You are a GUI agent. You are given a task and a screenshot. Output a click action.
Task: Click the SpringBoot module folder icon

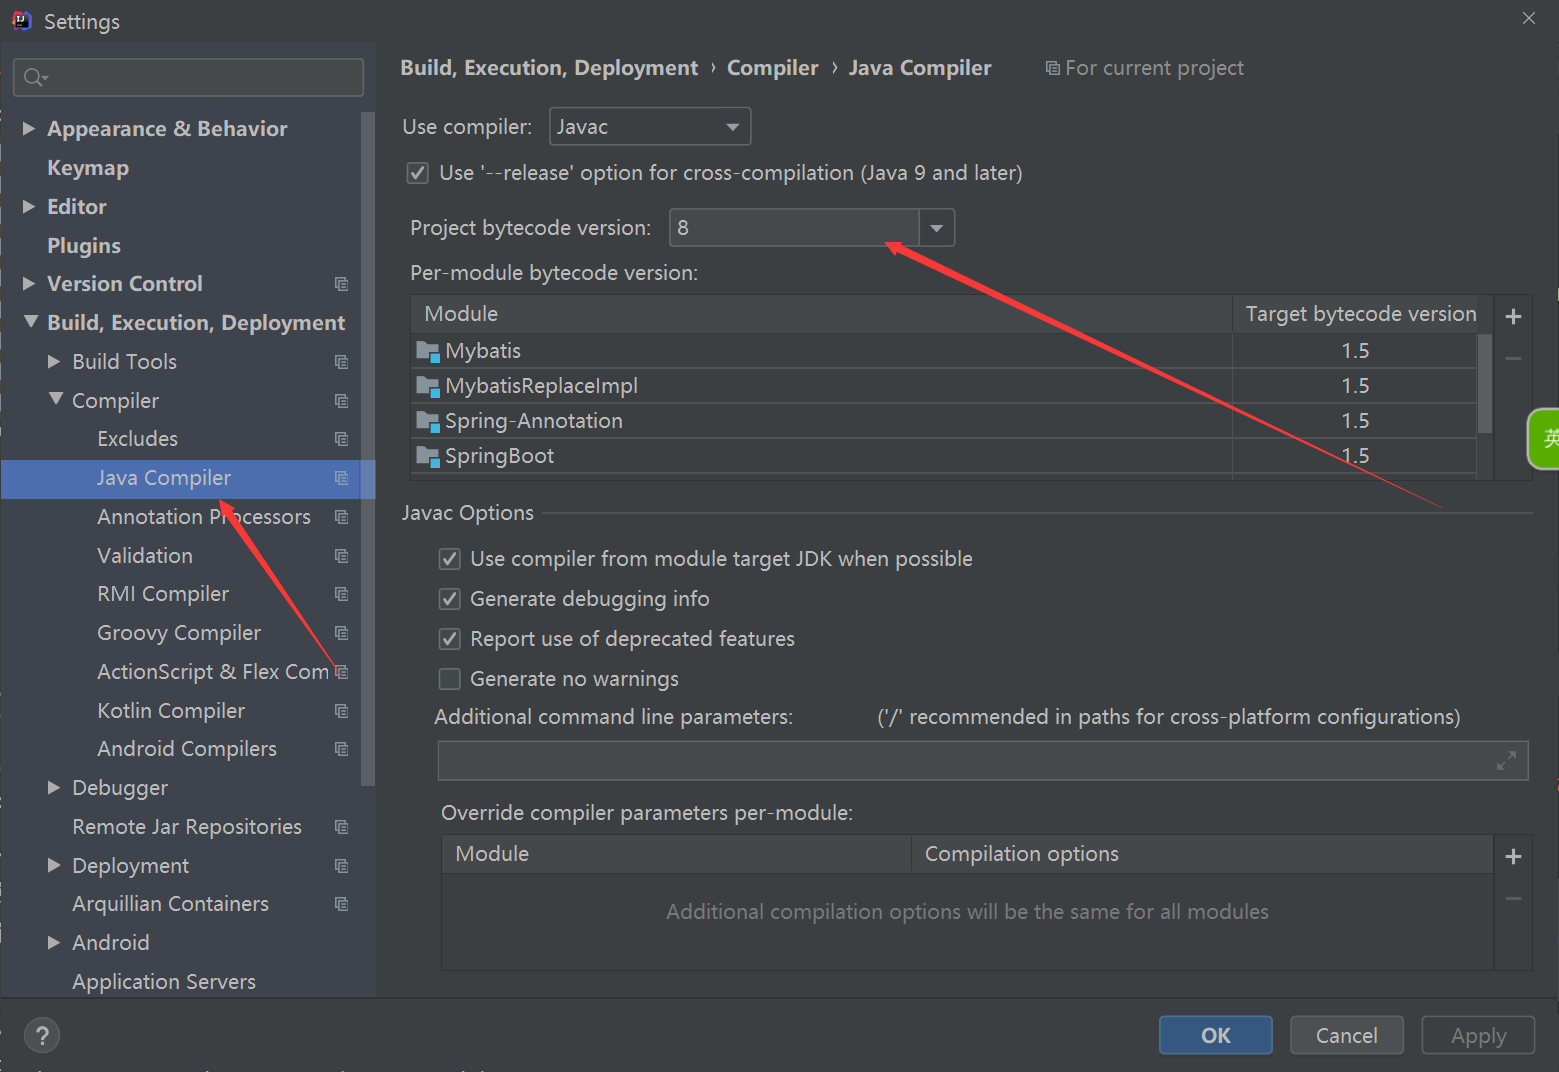[x=428, y=456]
